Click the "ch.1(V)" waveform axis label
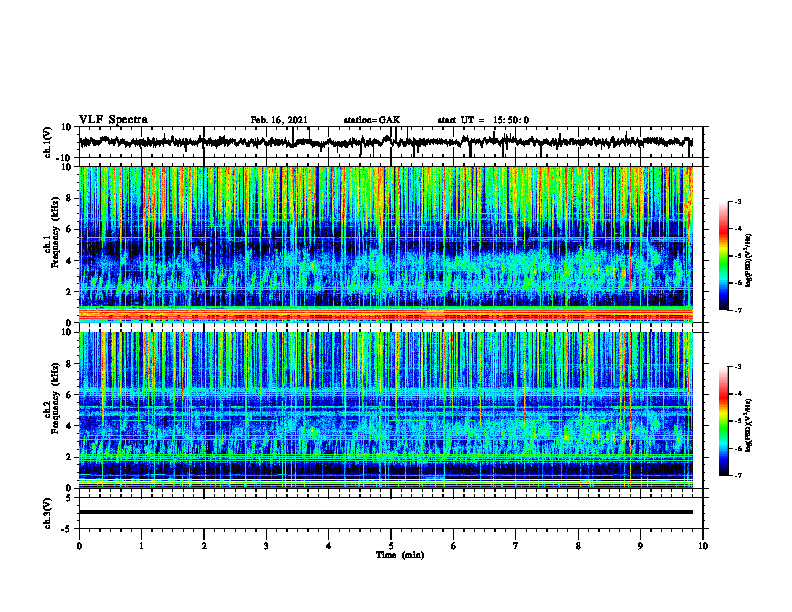Image resolution: width=792 pixels, height=612 pixels. pyautogui.click(x=48, y=142)
